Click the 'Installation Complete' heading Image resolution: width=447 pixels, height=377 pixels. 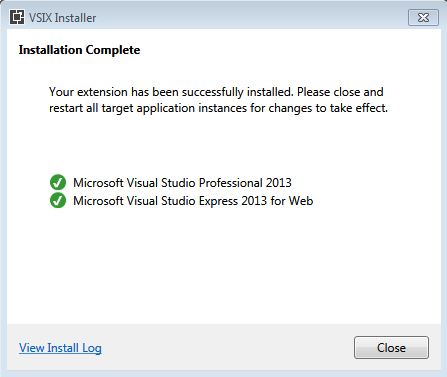(x=79, y=50)
